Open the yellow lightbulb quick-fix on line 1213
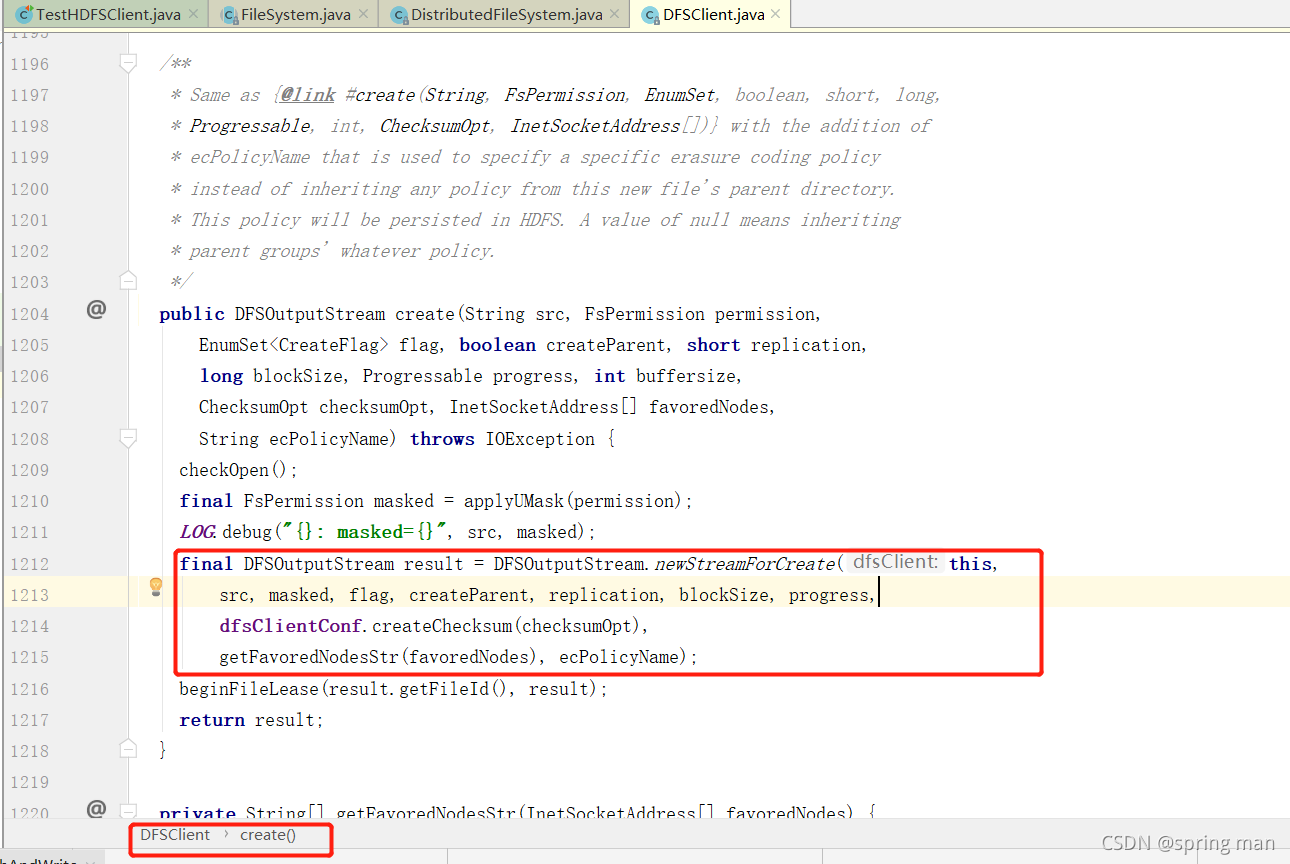 point(156,587)
